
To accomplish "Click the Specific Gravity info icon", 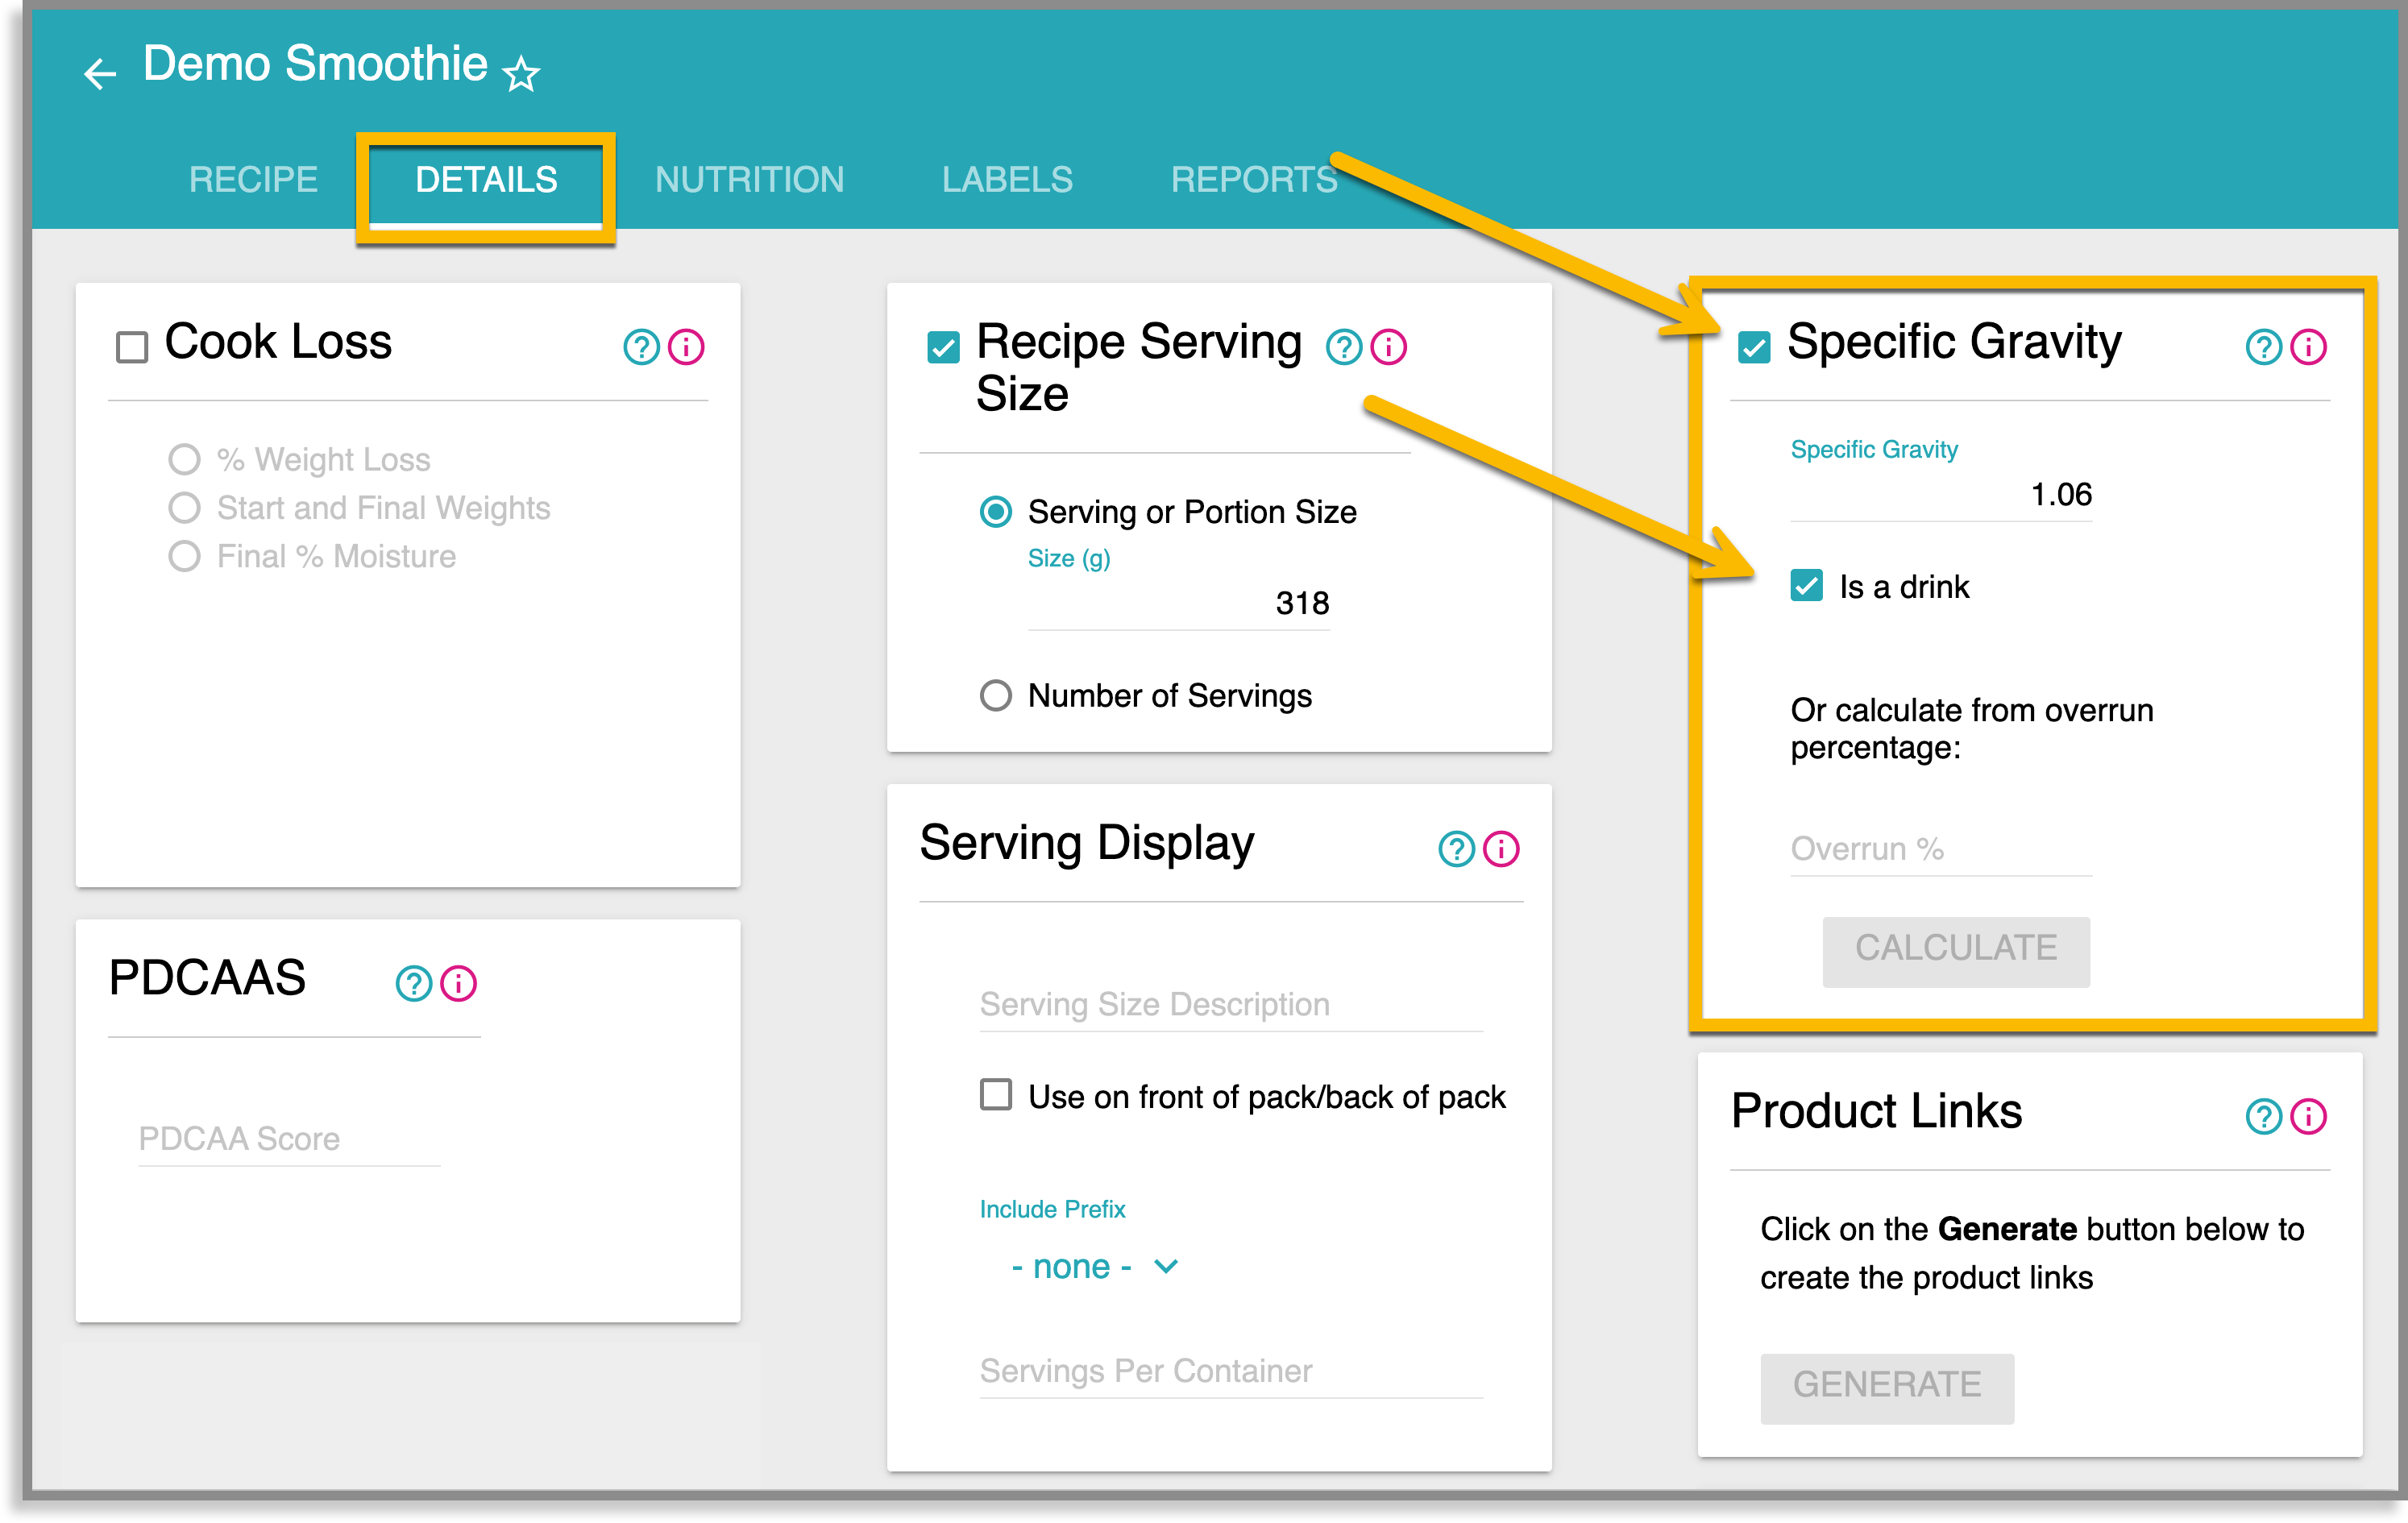I will [2309, 347].
